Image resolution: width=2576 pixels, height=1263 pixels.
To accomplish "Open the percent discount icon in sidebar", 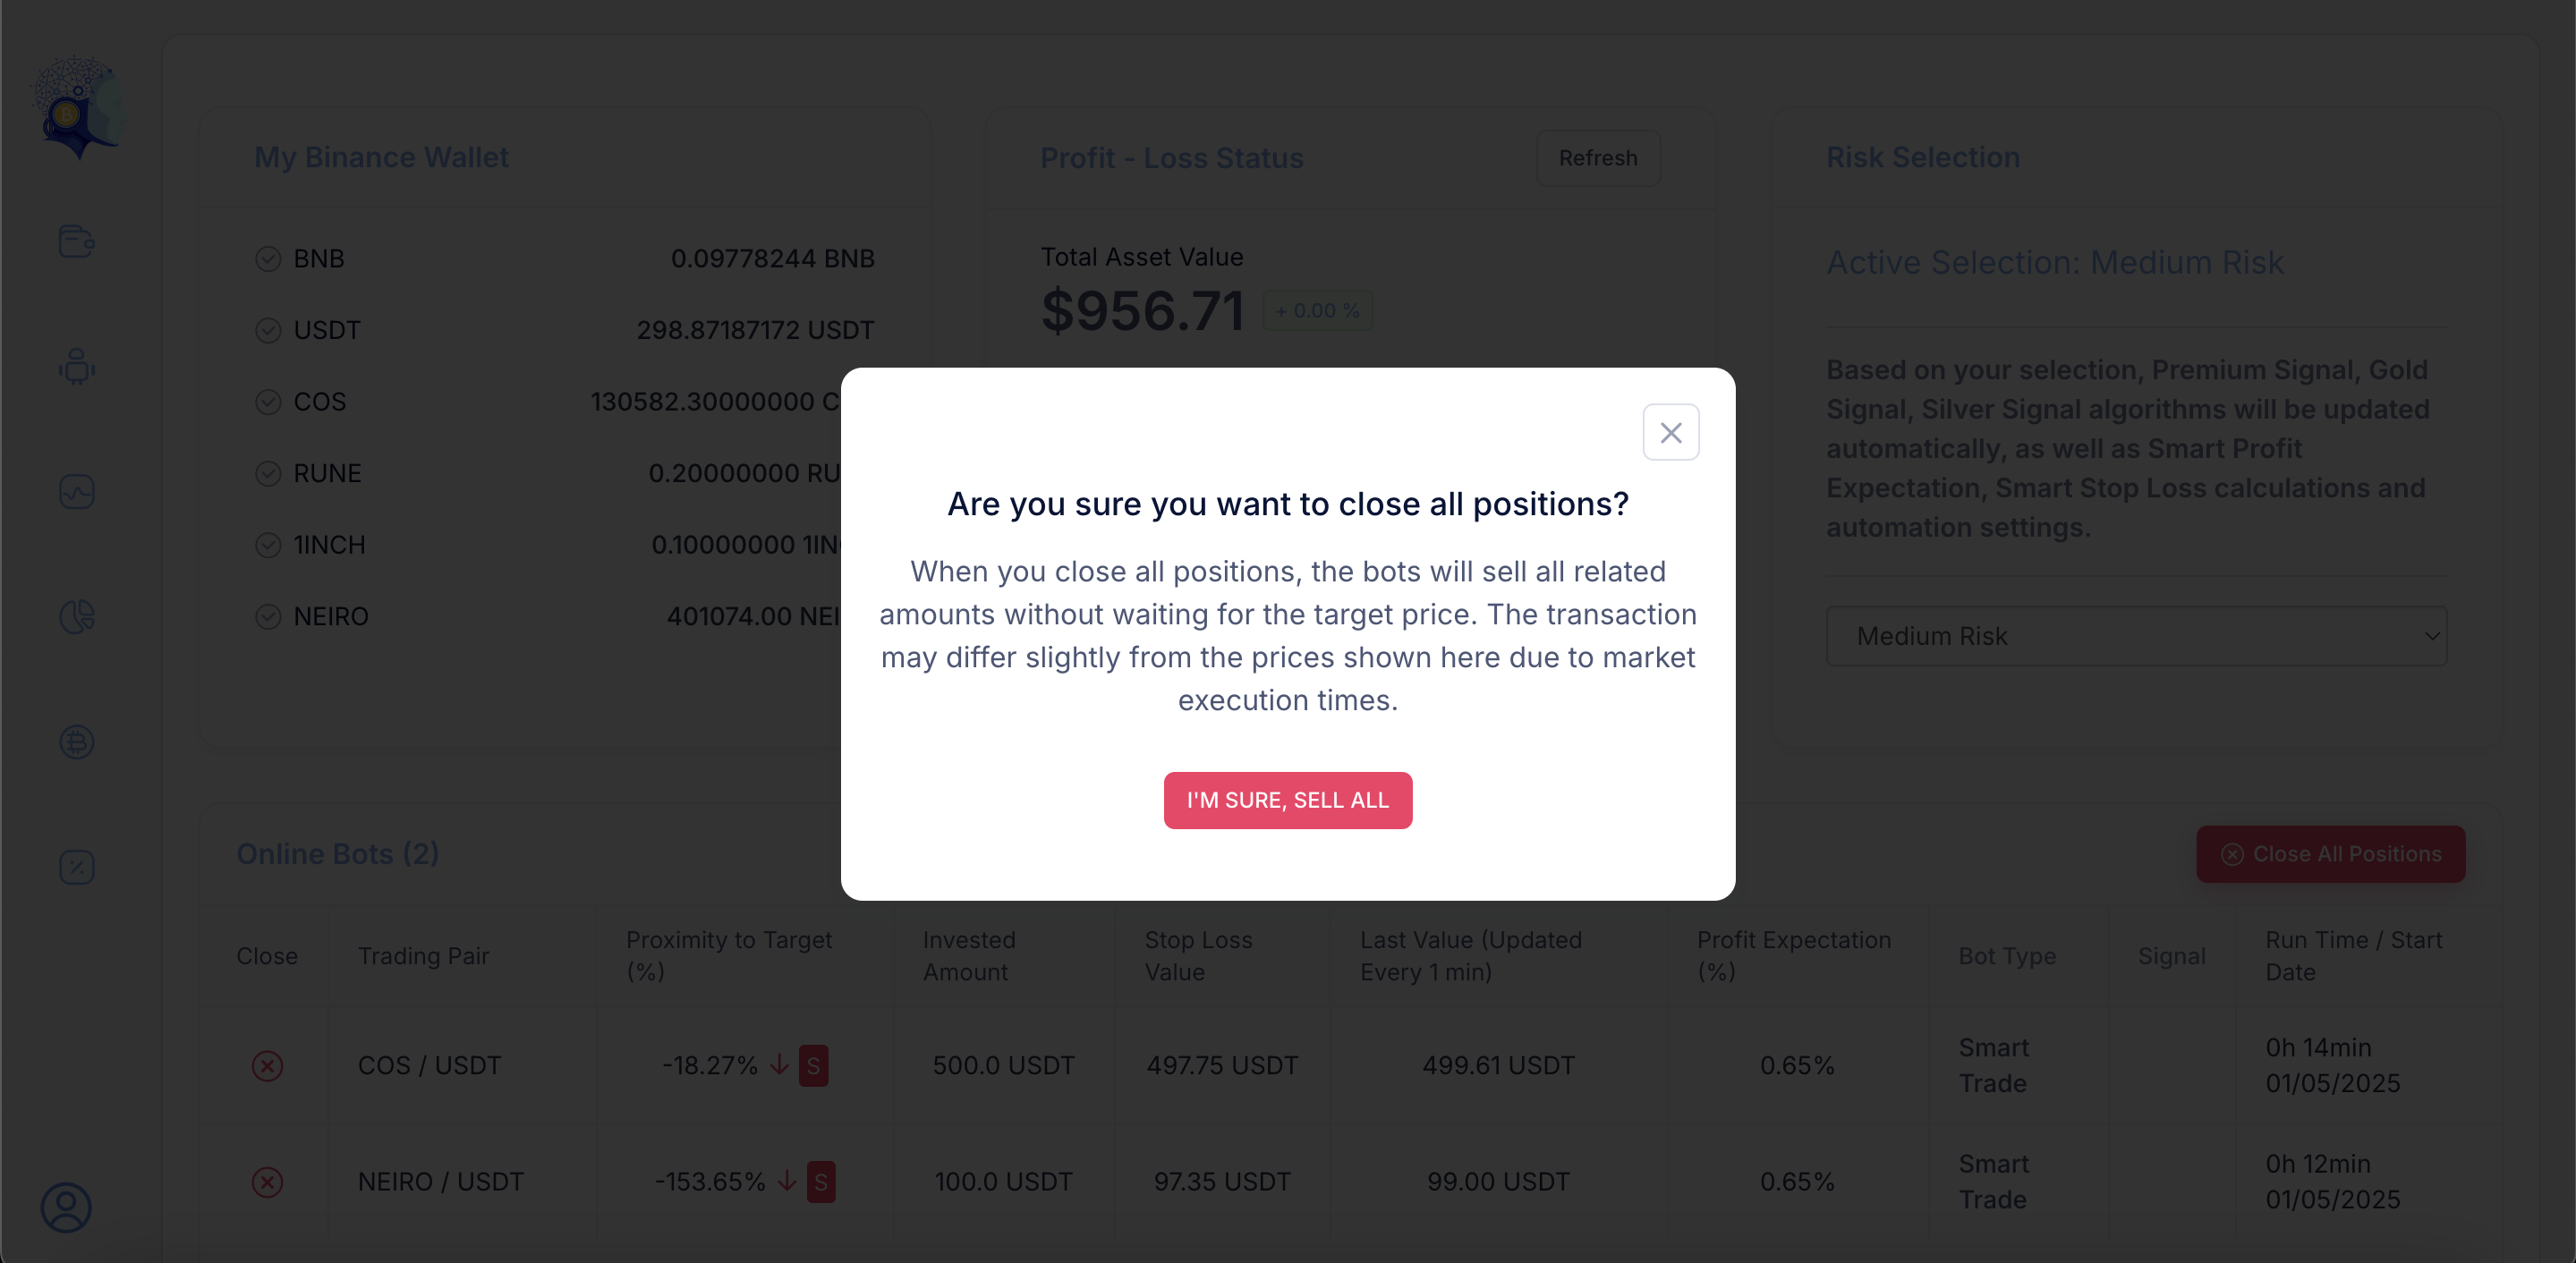I will pyautogui.click(x=76, y=867).
